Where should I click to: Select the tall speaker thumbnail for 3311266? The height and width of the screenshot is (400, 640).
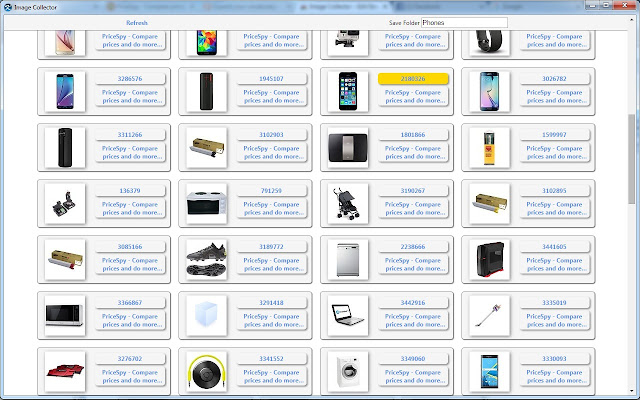[65, 147]
